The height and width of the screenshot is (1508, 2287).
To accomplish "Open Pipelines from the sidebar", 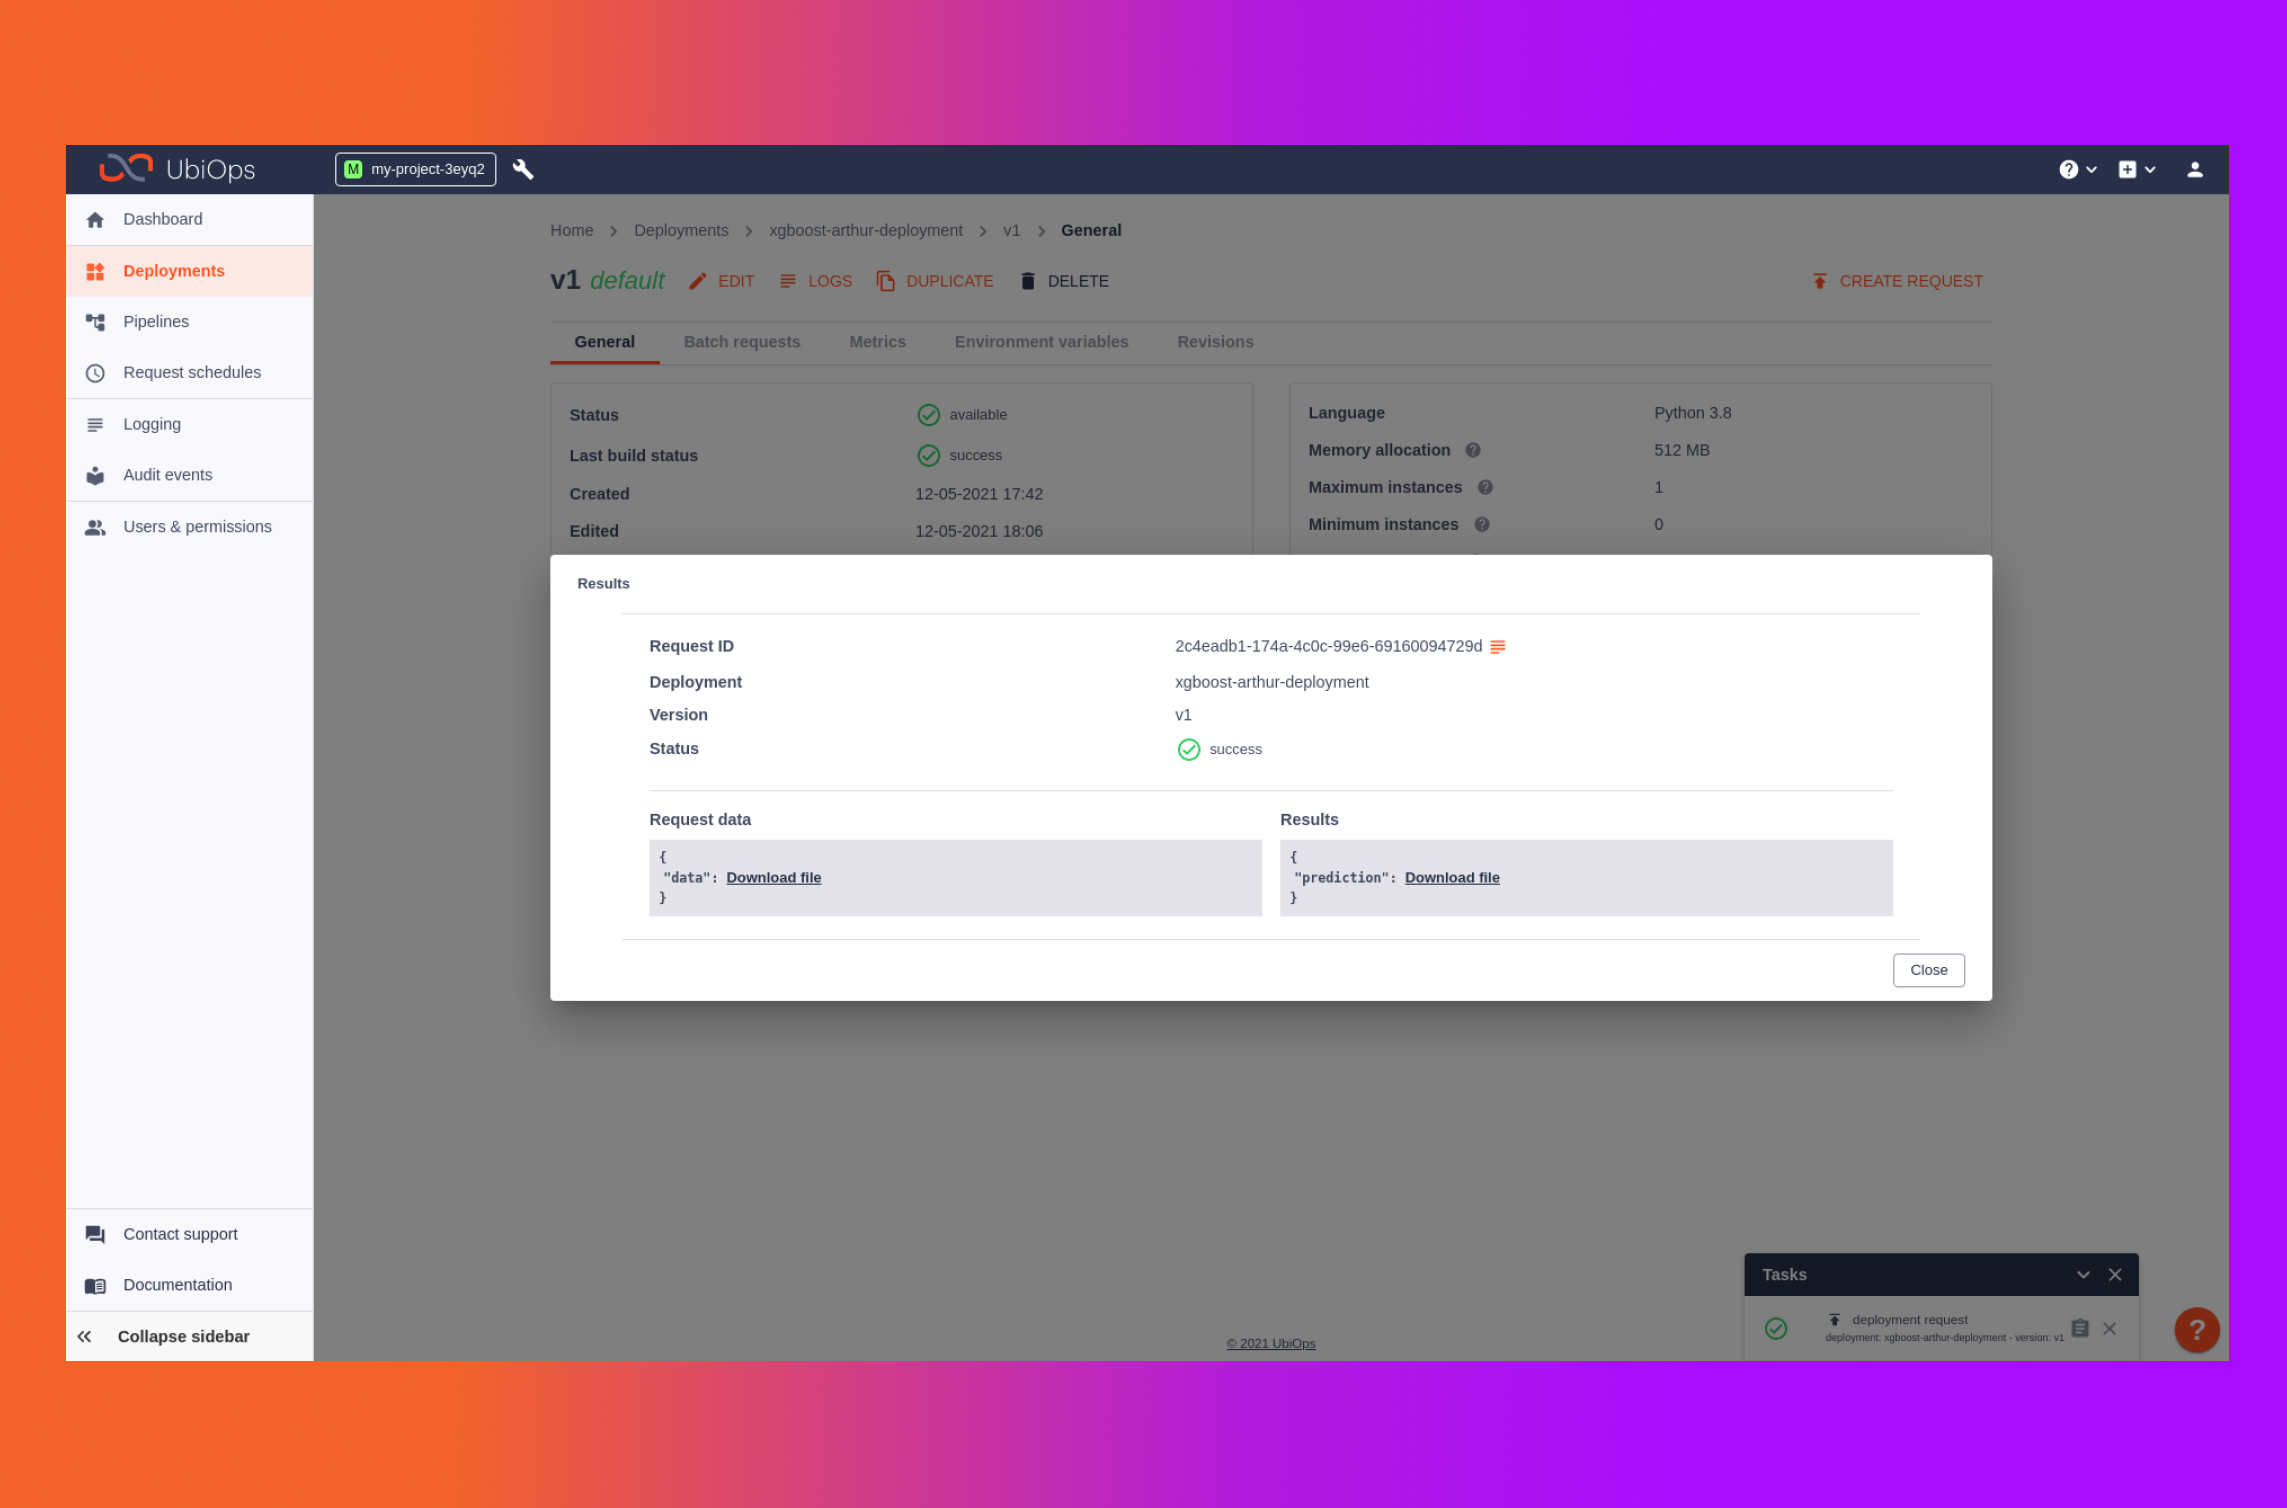I will (x=155, y=321).
